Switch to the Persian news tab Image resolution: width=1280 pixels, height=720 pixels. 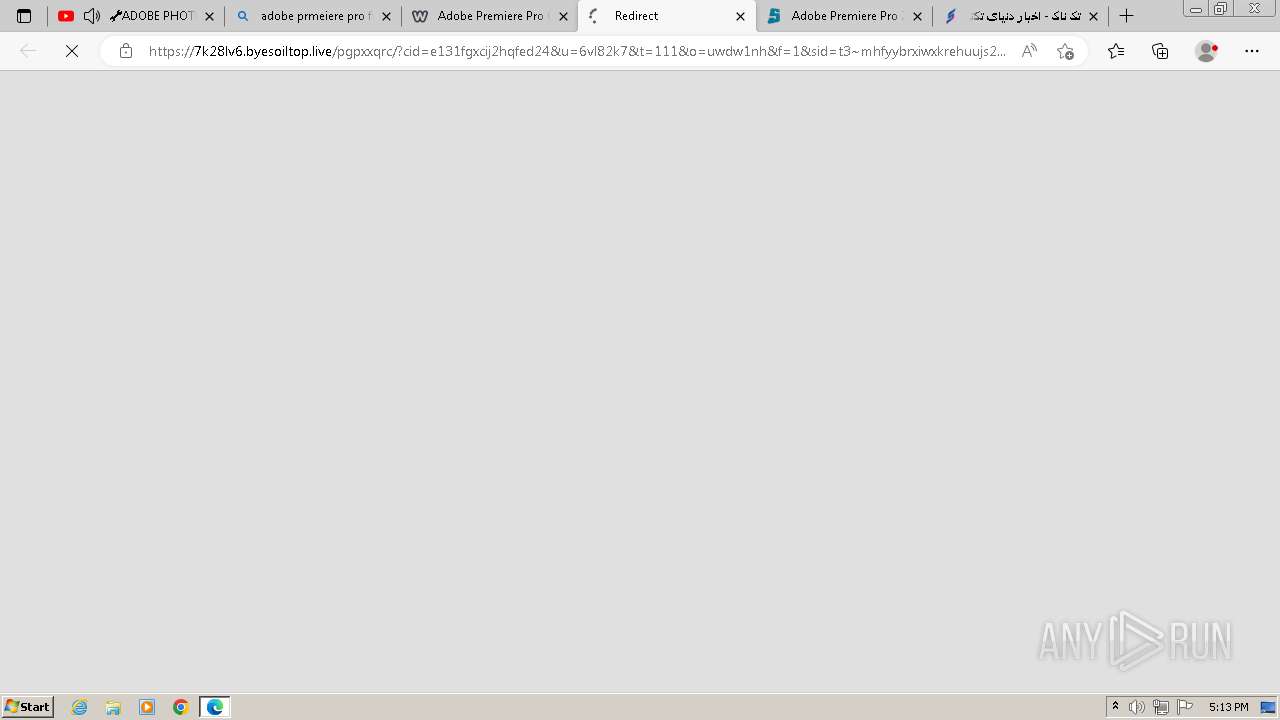[x=1020, y=16]
